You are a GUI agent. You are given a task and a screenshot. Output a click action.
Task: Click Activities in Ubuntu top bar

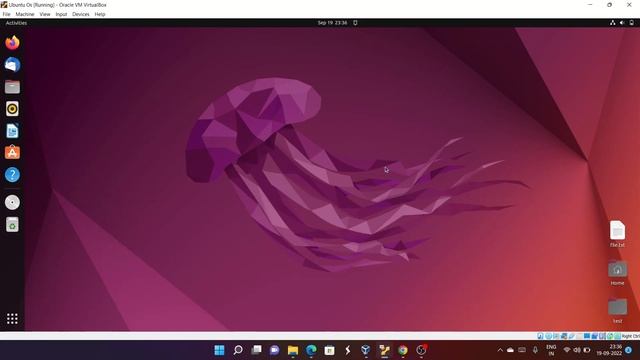tap(16, 23)
